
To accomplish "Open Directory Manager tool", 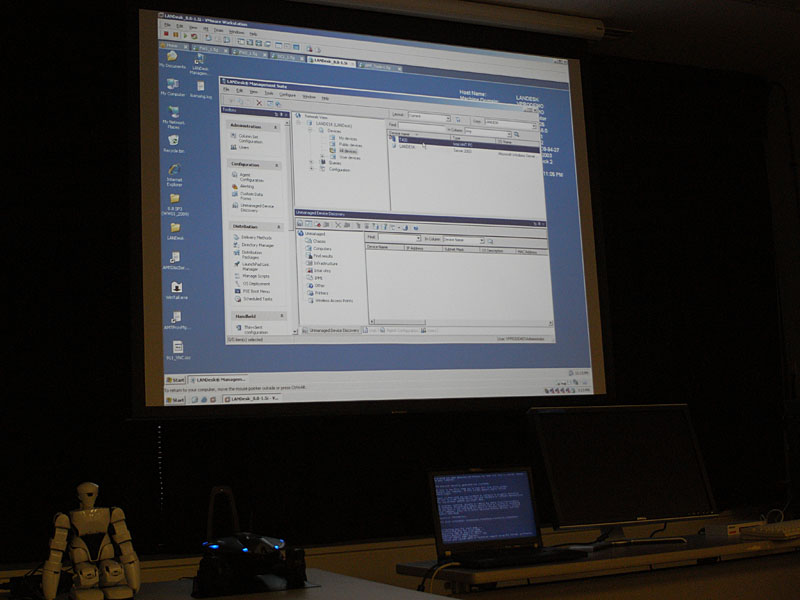I will pos(254,245).
